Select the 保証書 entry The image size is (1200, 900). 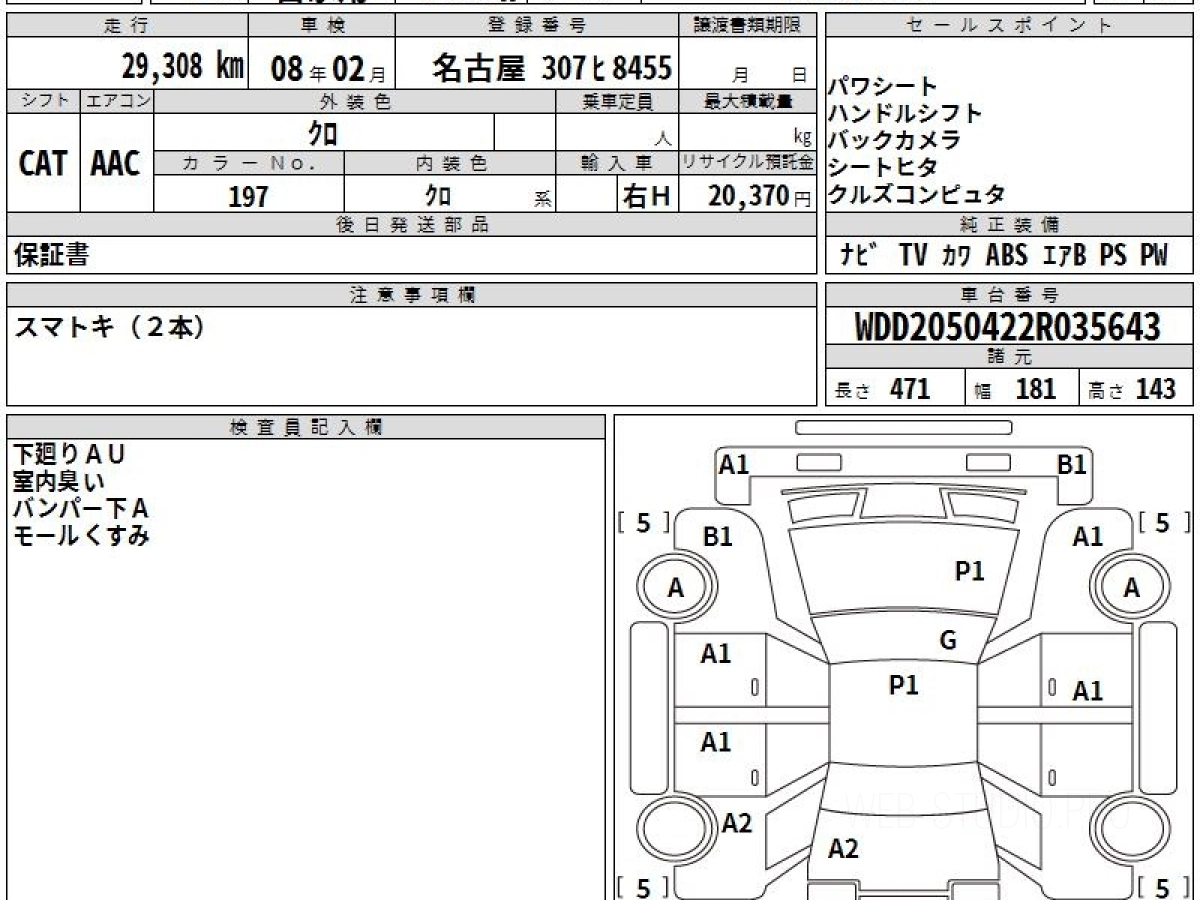(51, 256)
